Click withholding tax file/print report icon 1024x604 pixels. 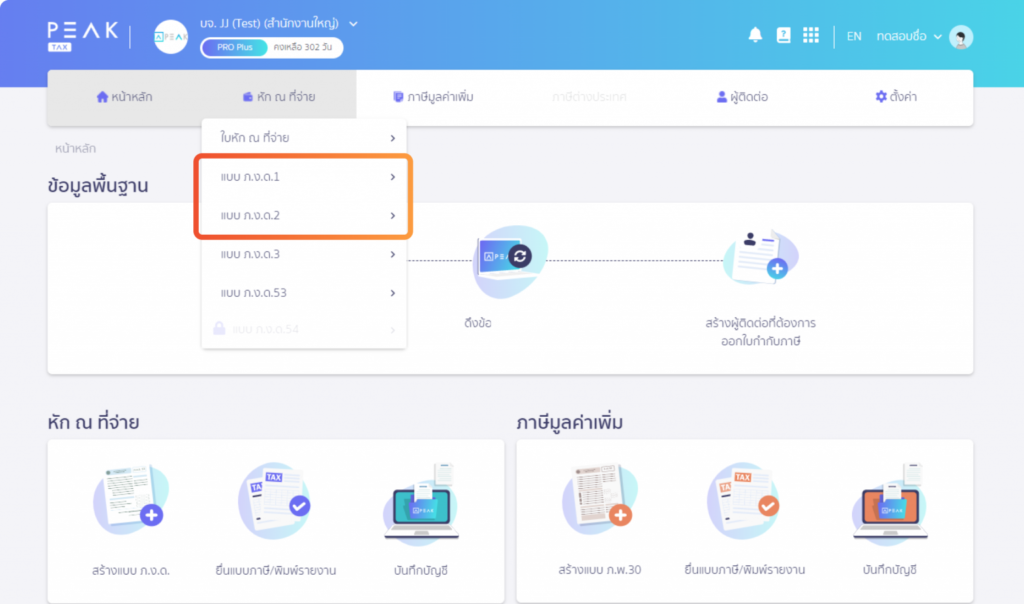[x=274, y=499]
